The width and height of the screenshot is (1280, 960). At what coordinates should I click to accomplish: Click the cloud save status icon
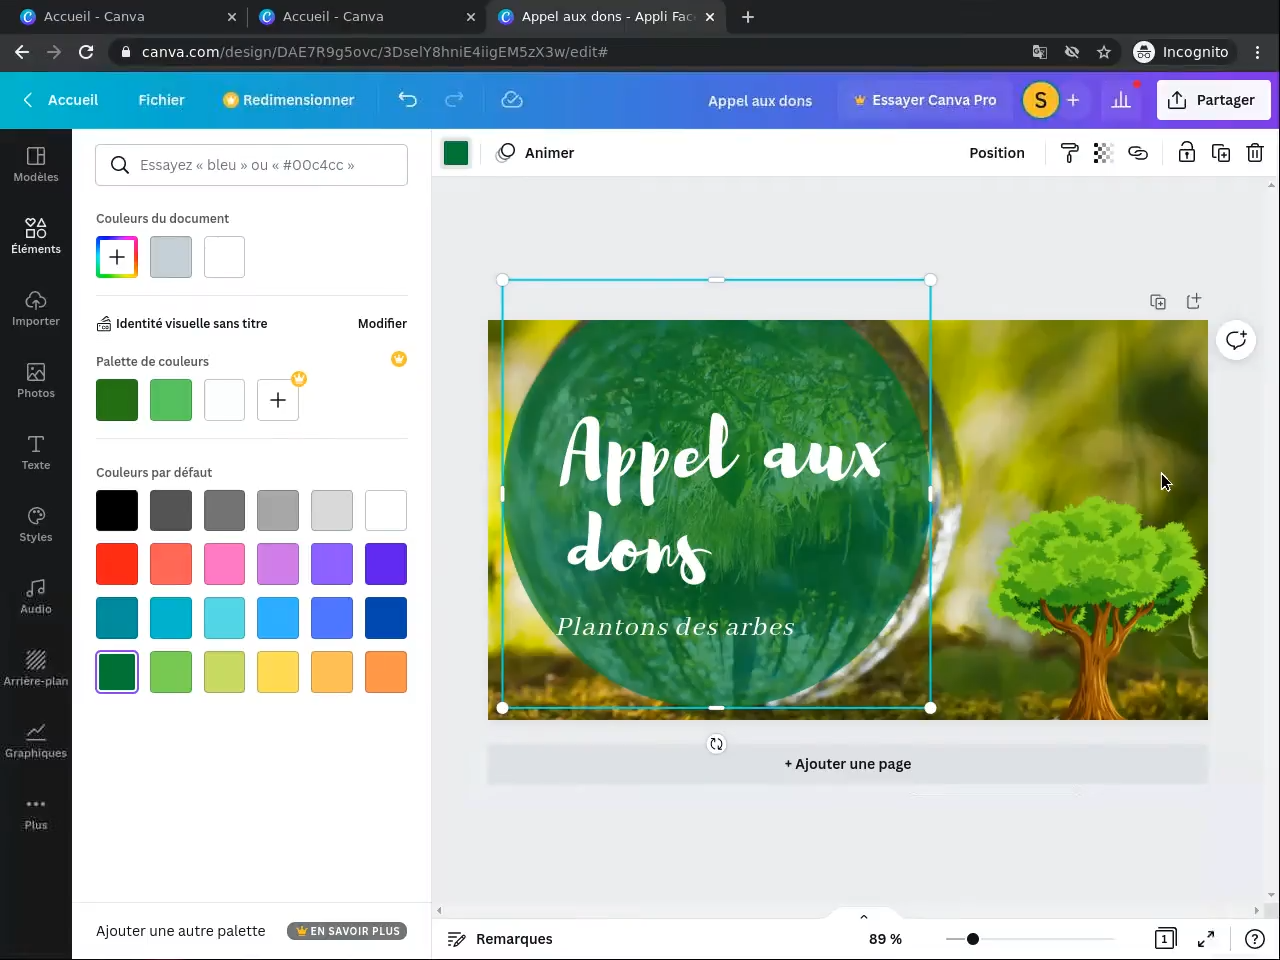(512, 100)
